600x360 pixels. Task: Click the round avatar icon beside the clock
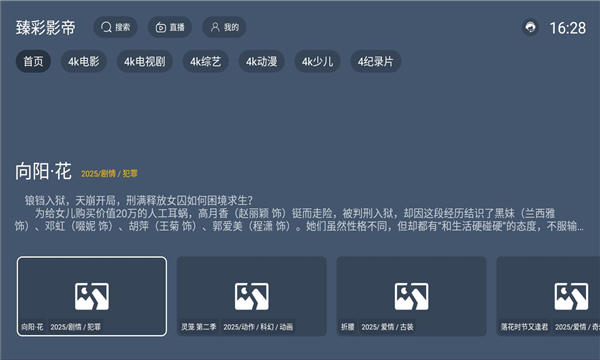coord(530,28)
